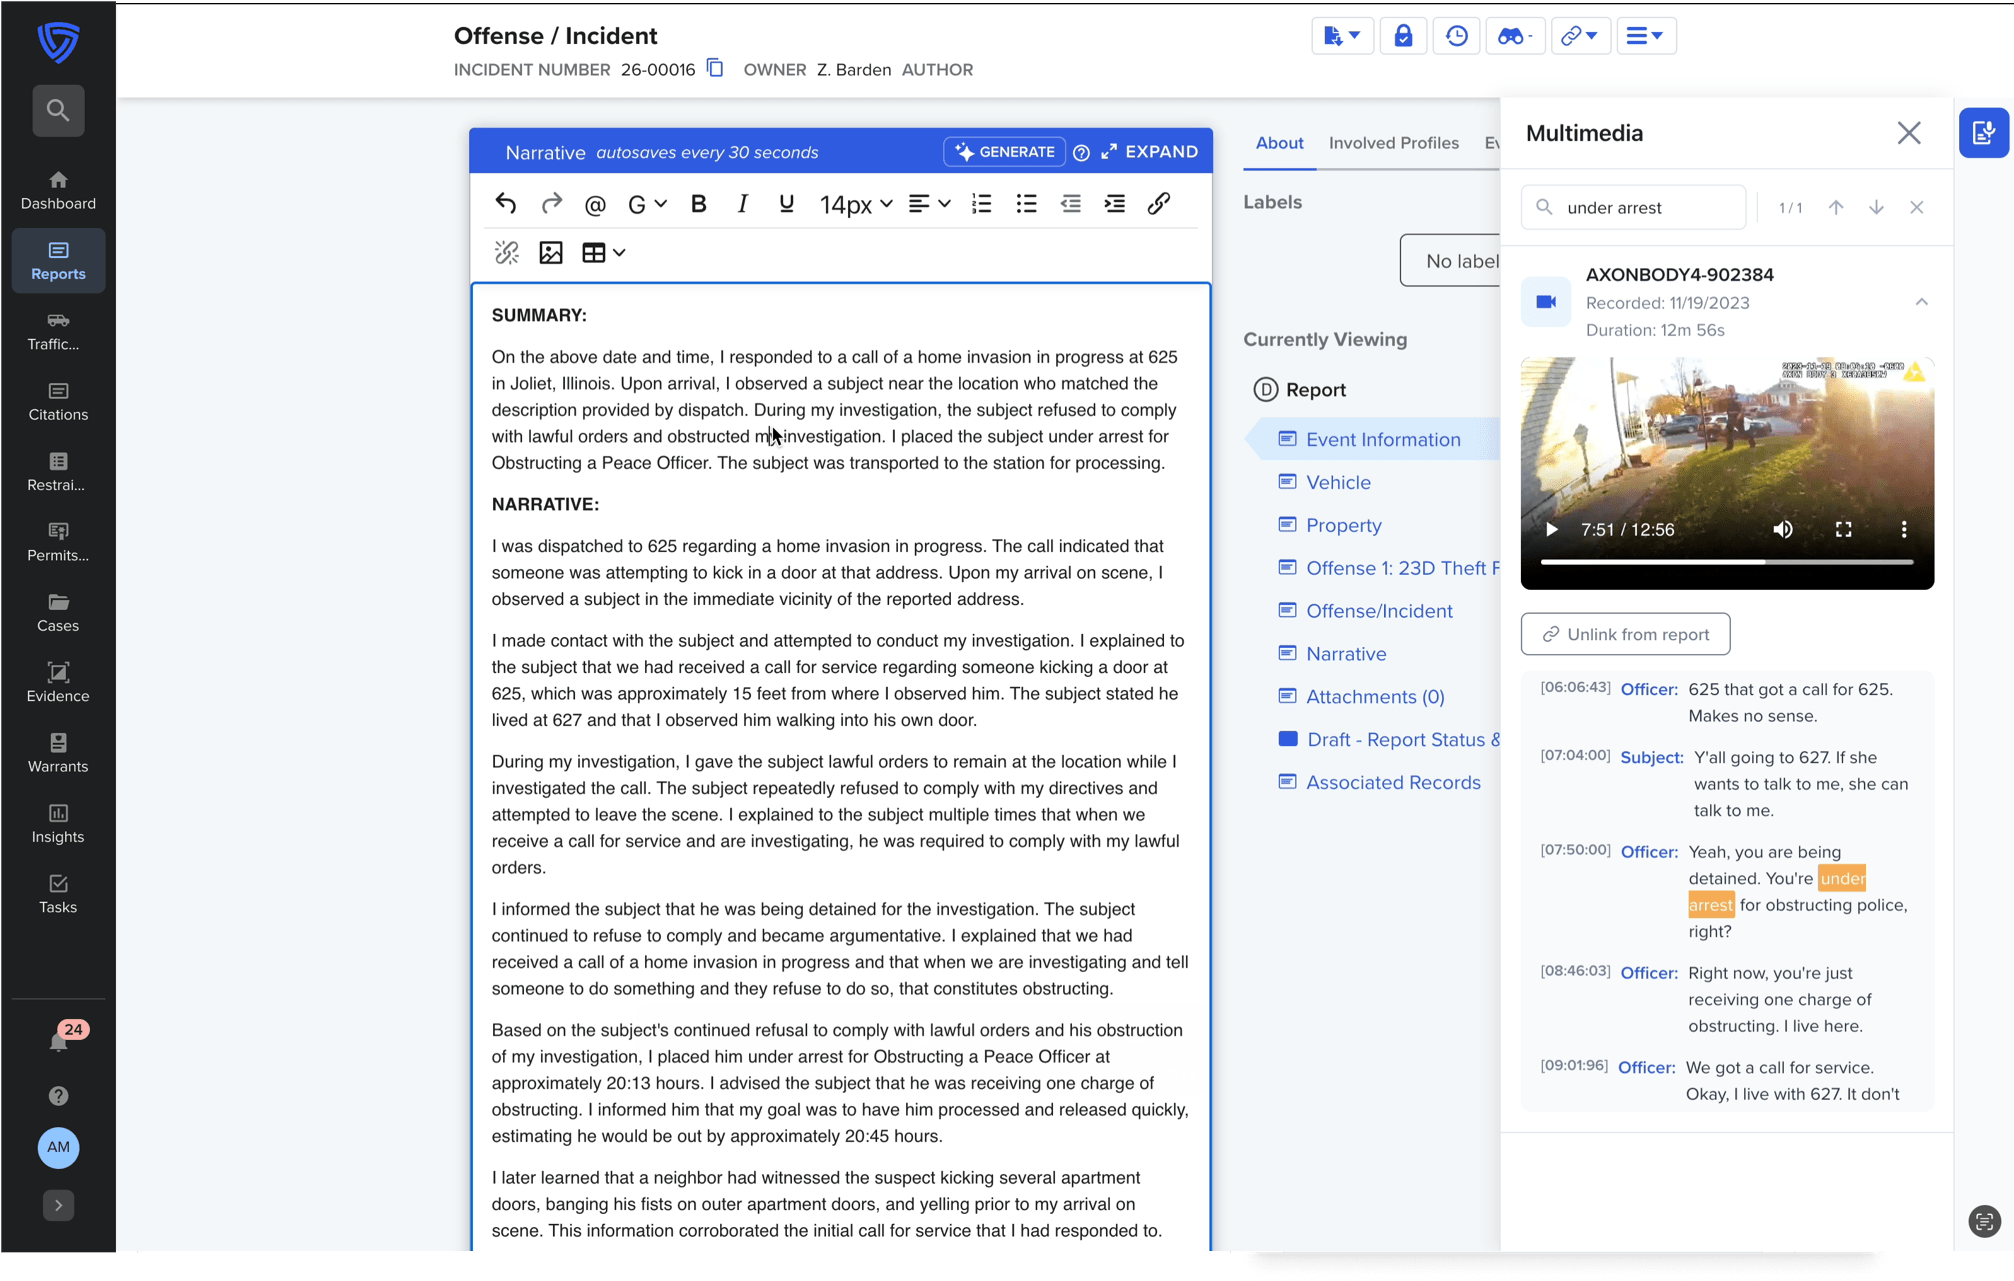Open Permits in sidebar
The image size is (2014, 1281).
pyautogui.click(x=58, y=542)
